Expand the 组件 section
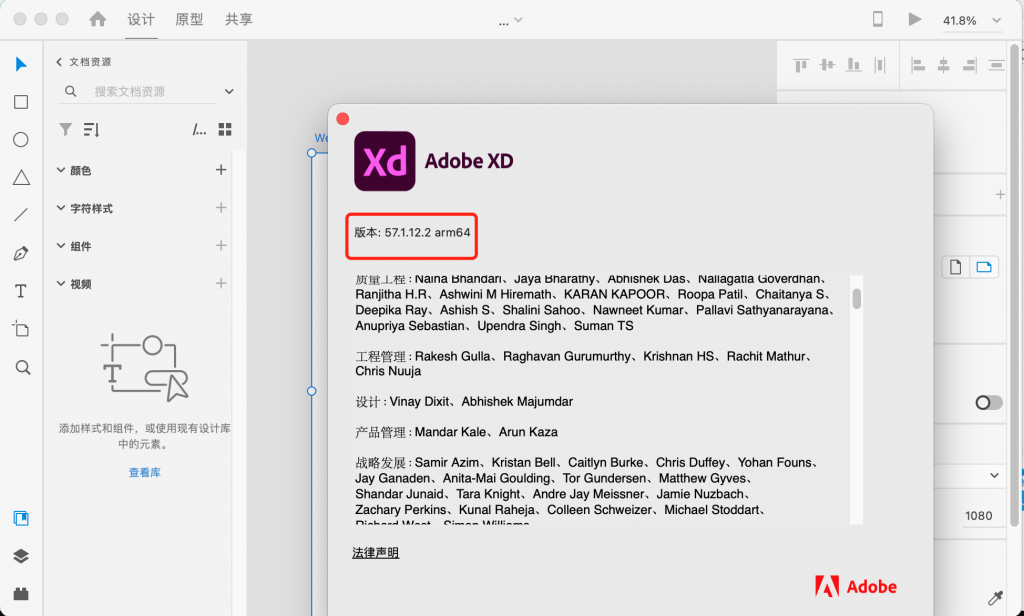Image resolution: width=1024 pixels, height=616 pixels. pyautogui.click(x=60, y=246)
